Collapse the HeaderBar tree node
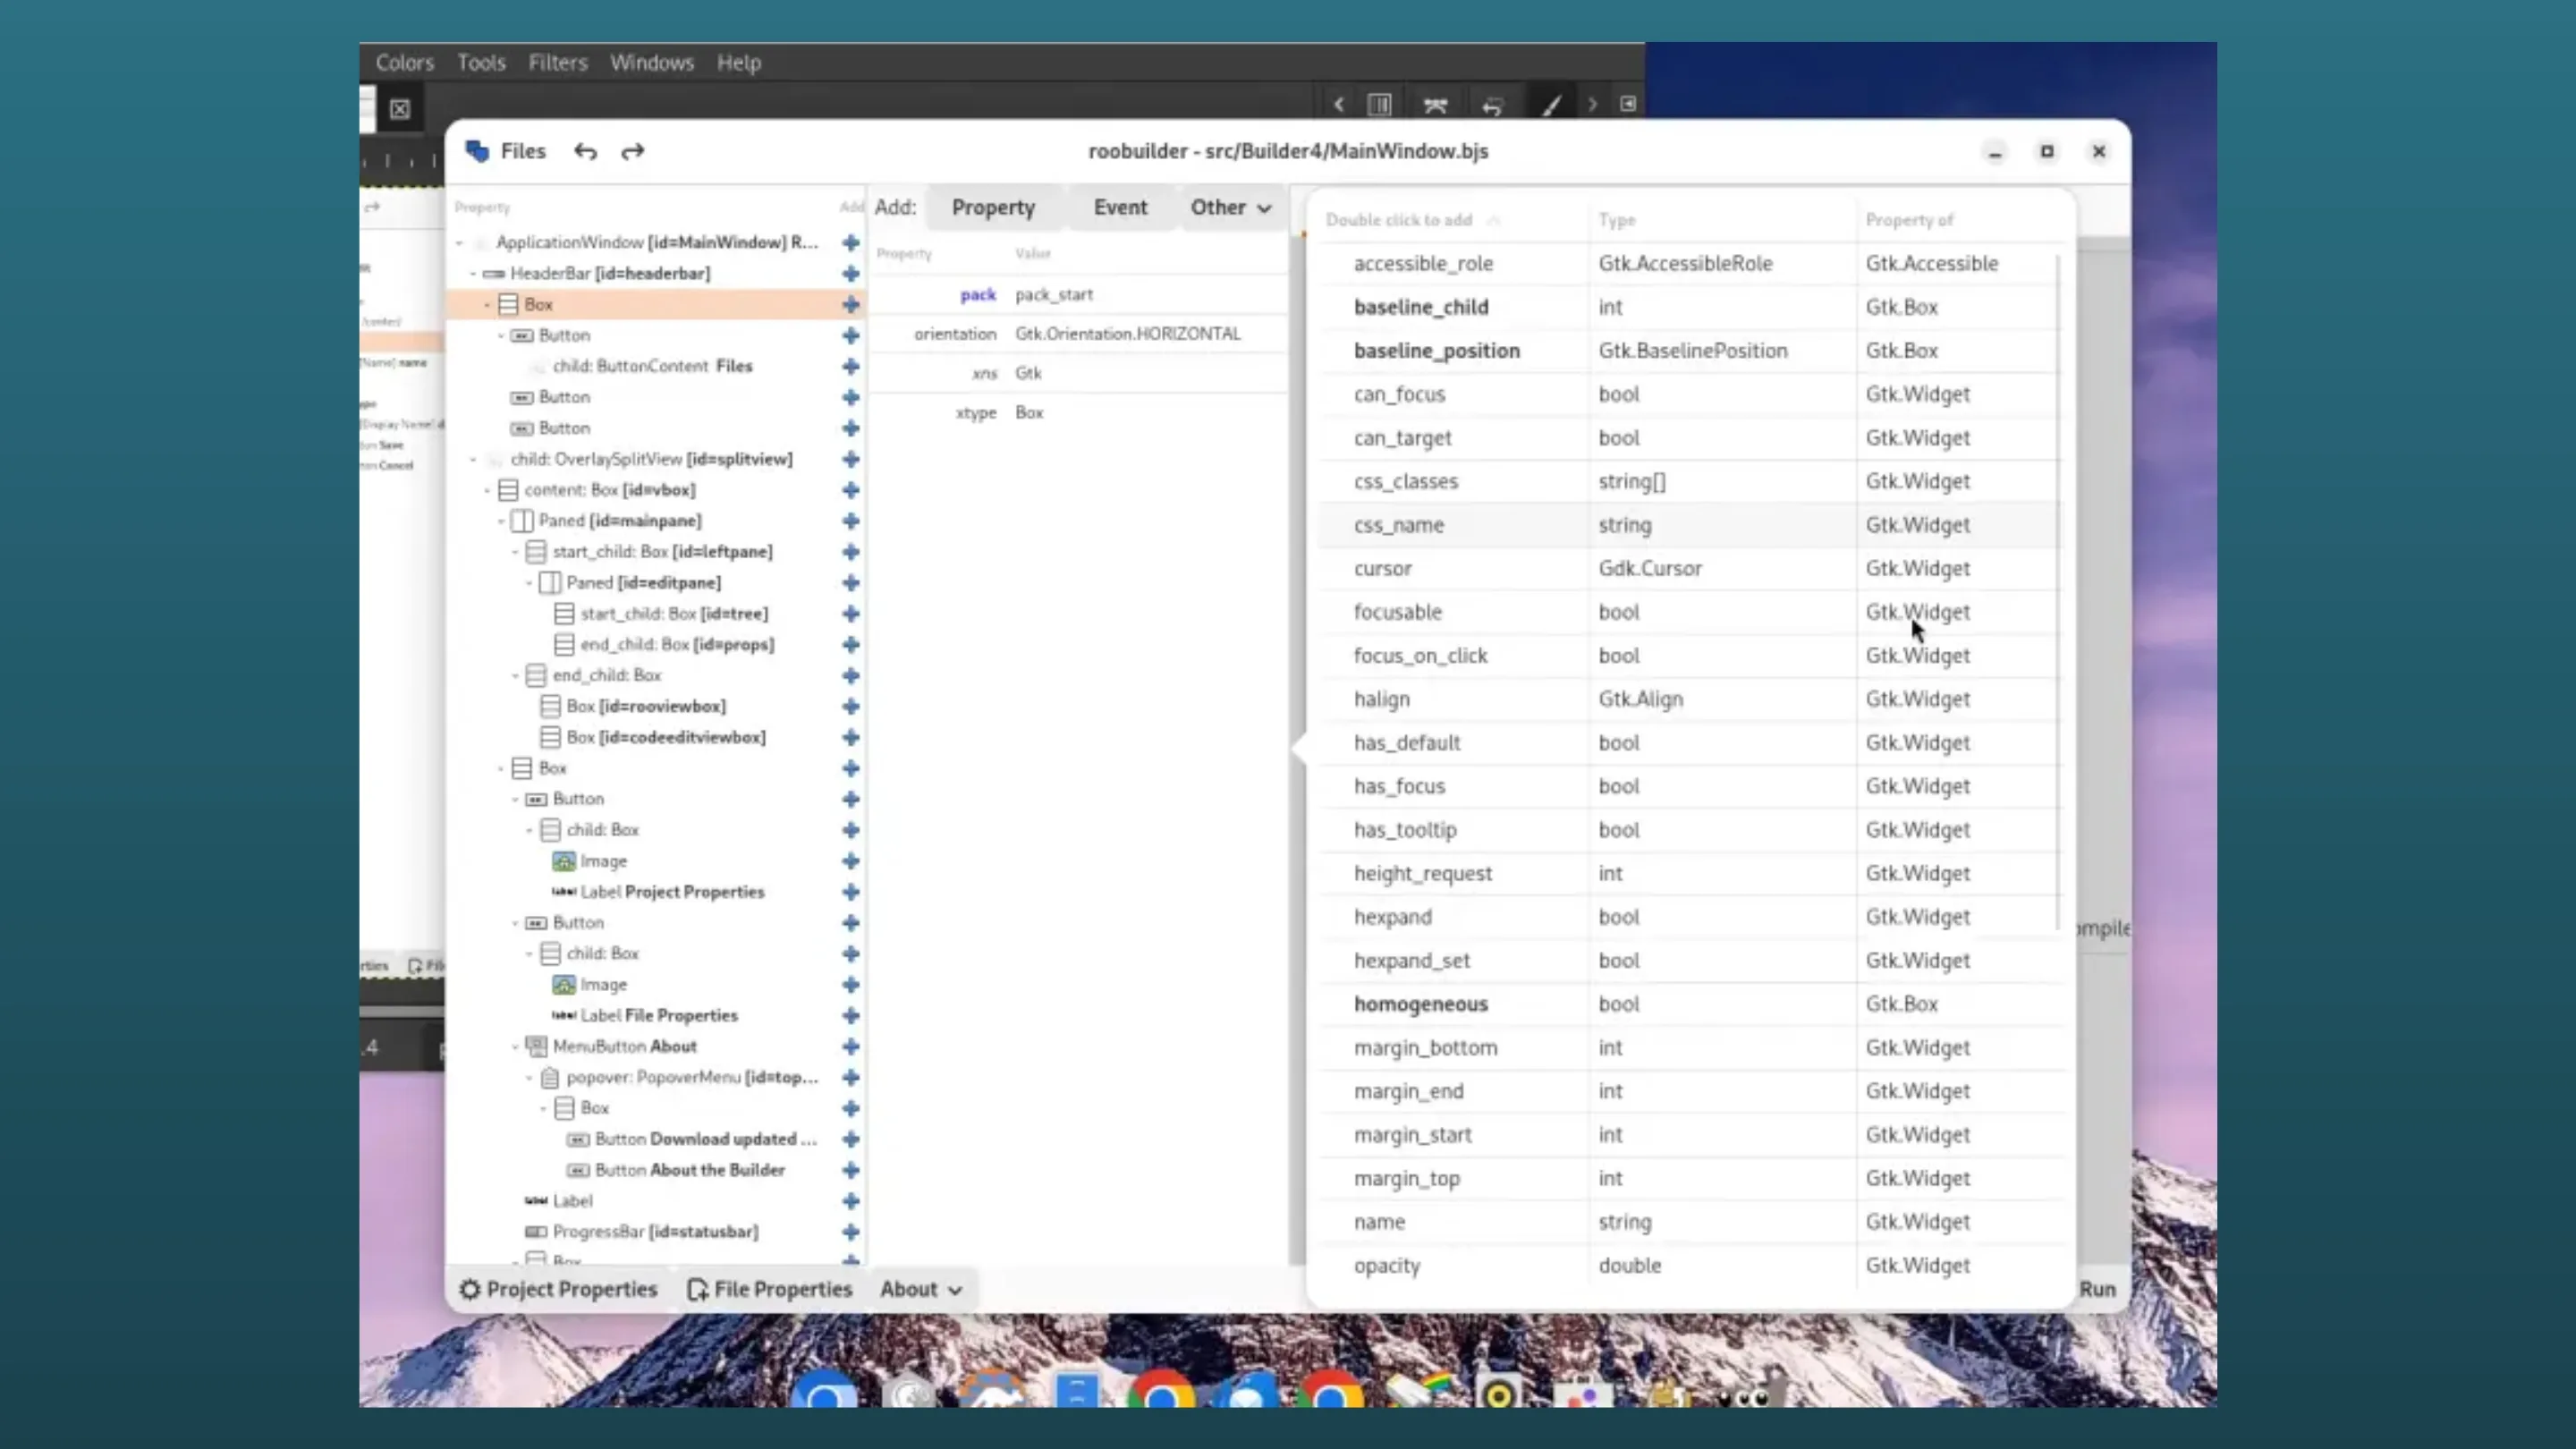Screen dimensions: 2576x1449 coord(474,273)
